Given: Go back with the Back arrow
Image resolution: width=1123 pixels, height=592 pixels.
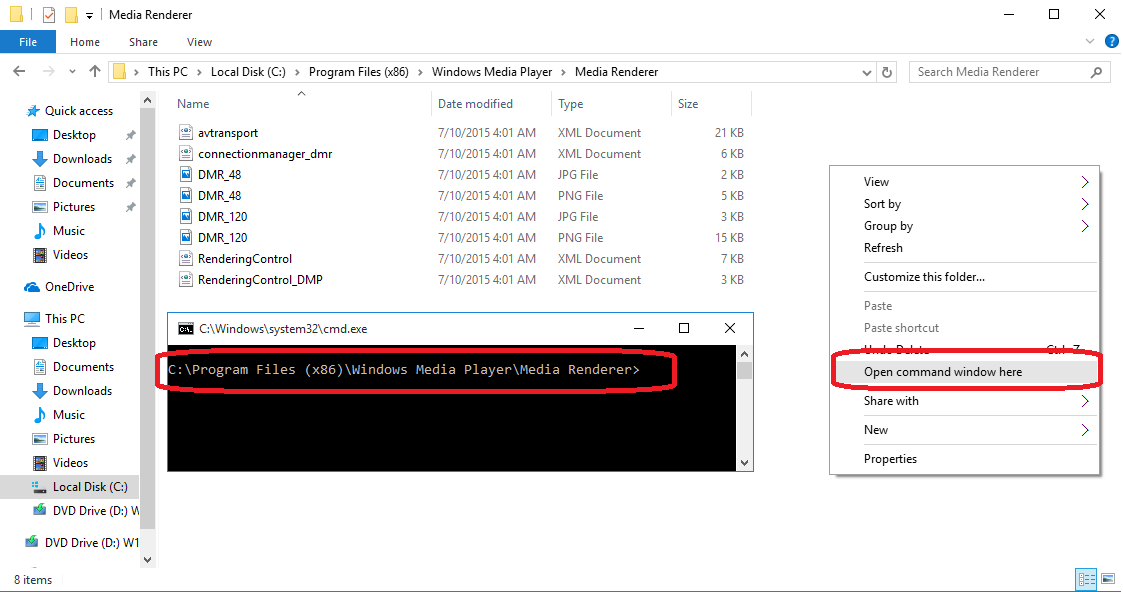Looking at the screenshot, I should point(19,72).
